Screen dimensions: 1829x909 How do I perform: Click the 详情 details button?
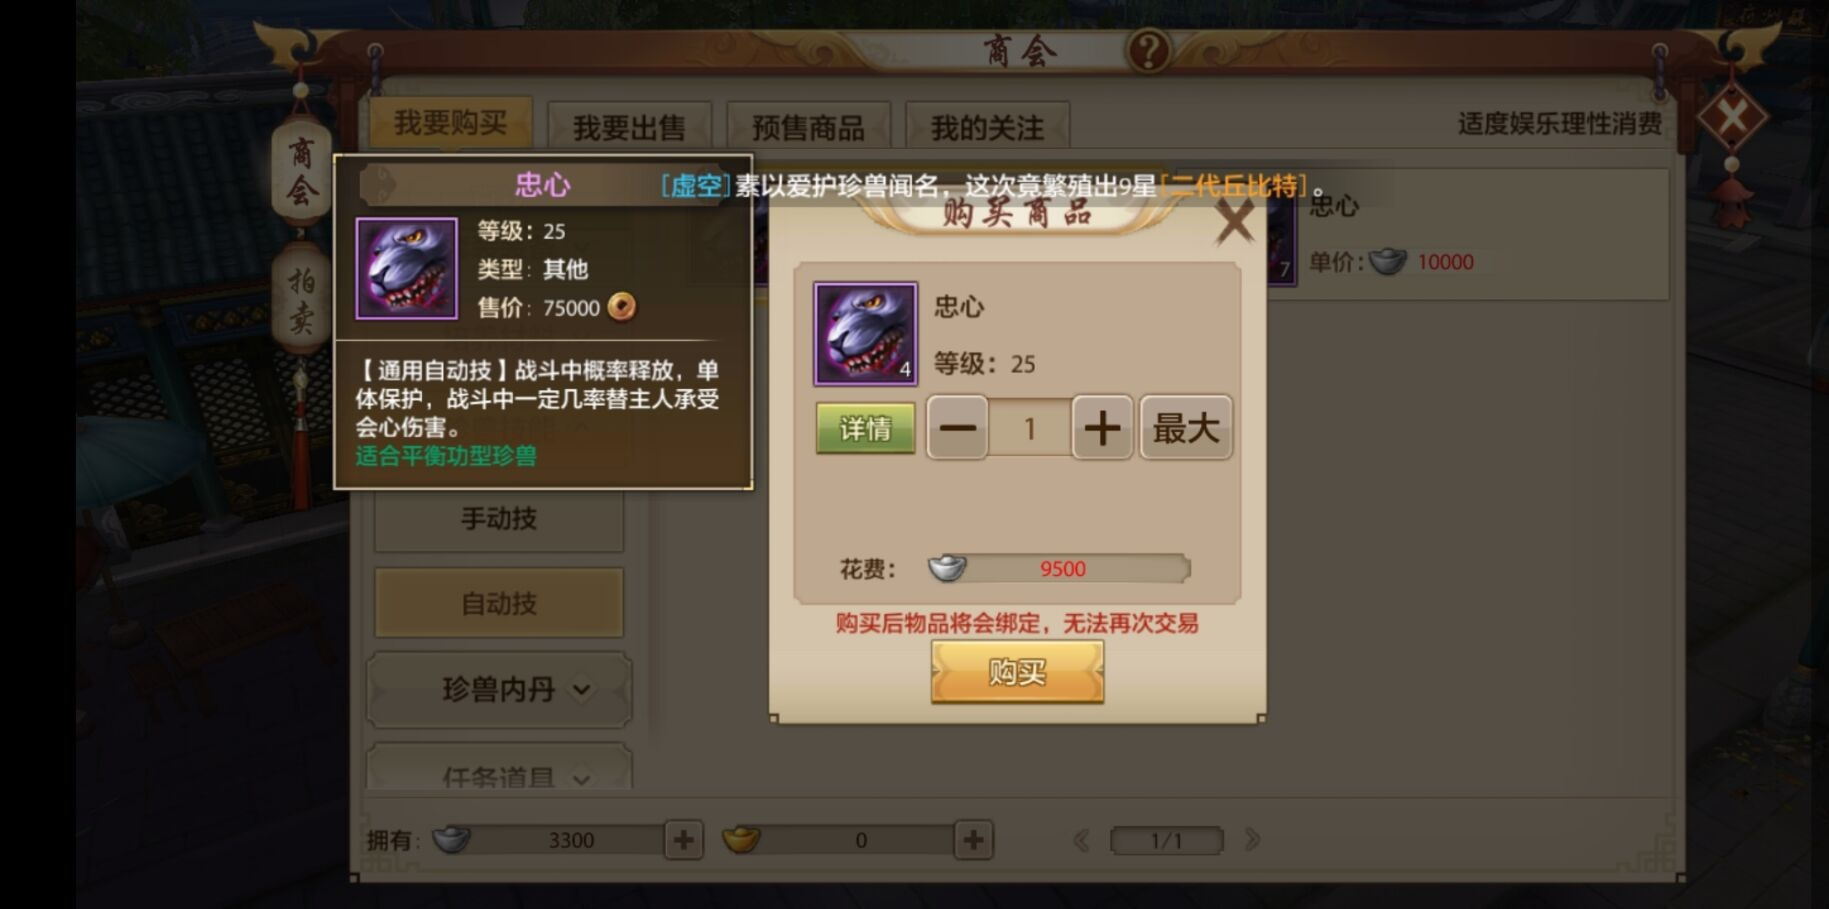[x=865, y=429]
